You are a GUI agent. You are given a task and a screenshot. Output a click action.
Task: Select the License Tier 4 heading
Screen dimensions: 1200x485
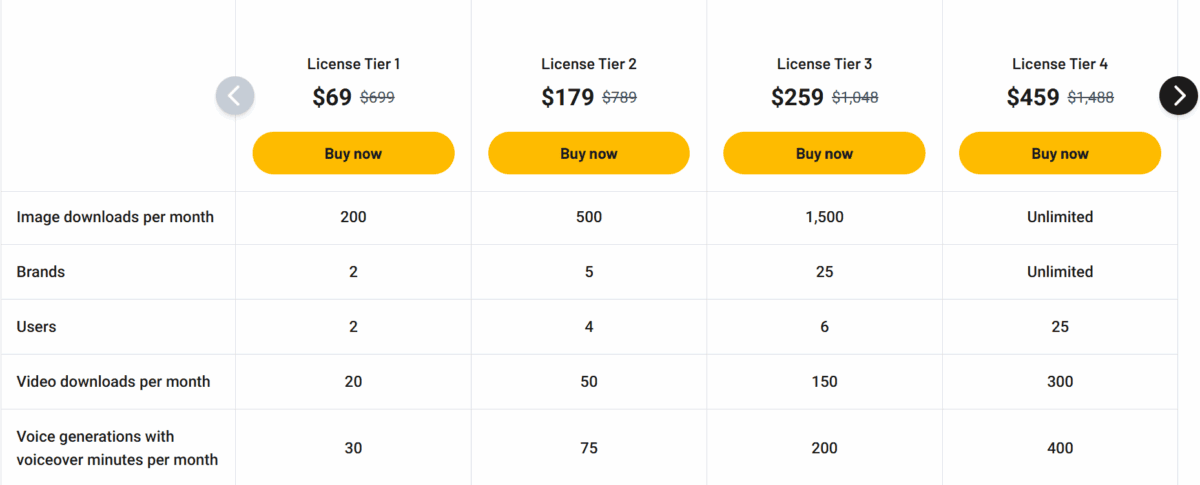[x=1060, y=64]
